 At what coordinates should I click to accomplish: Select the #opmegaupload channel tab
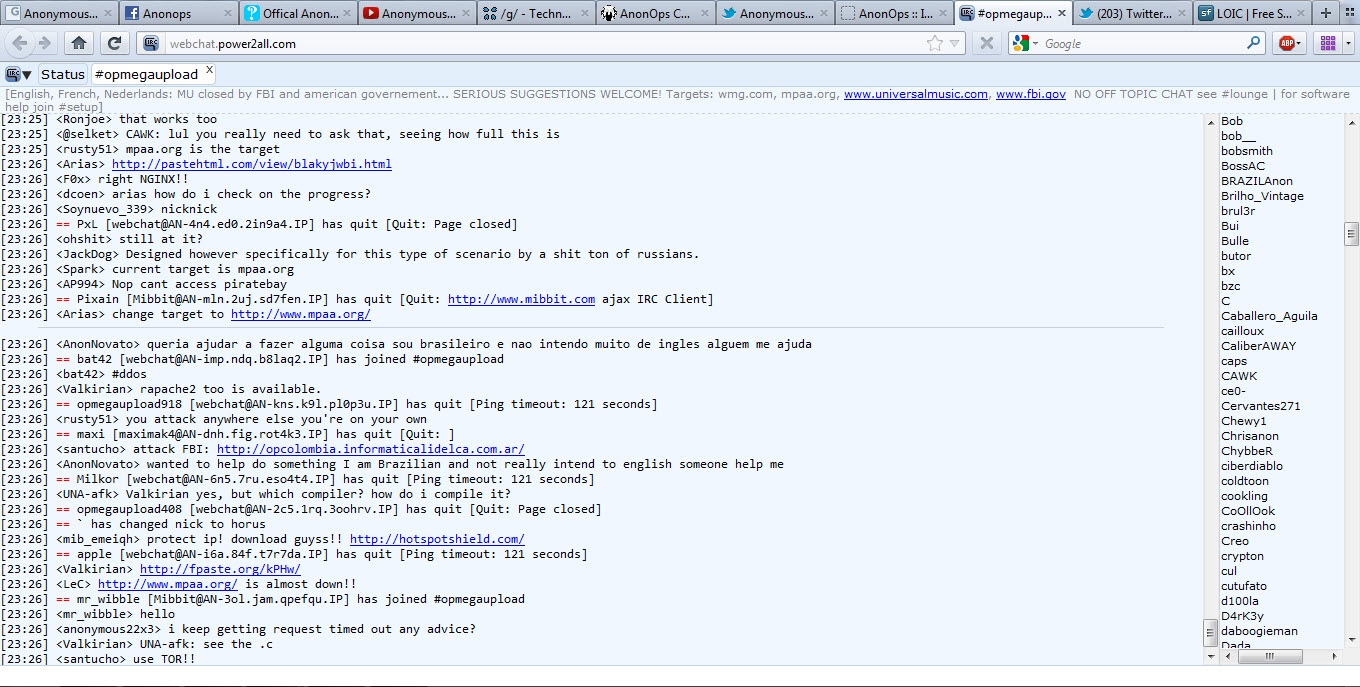pyautogui.click(x=147, y=75)
